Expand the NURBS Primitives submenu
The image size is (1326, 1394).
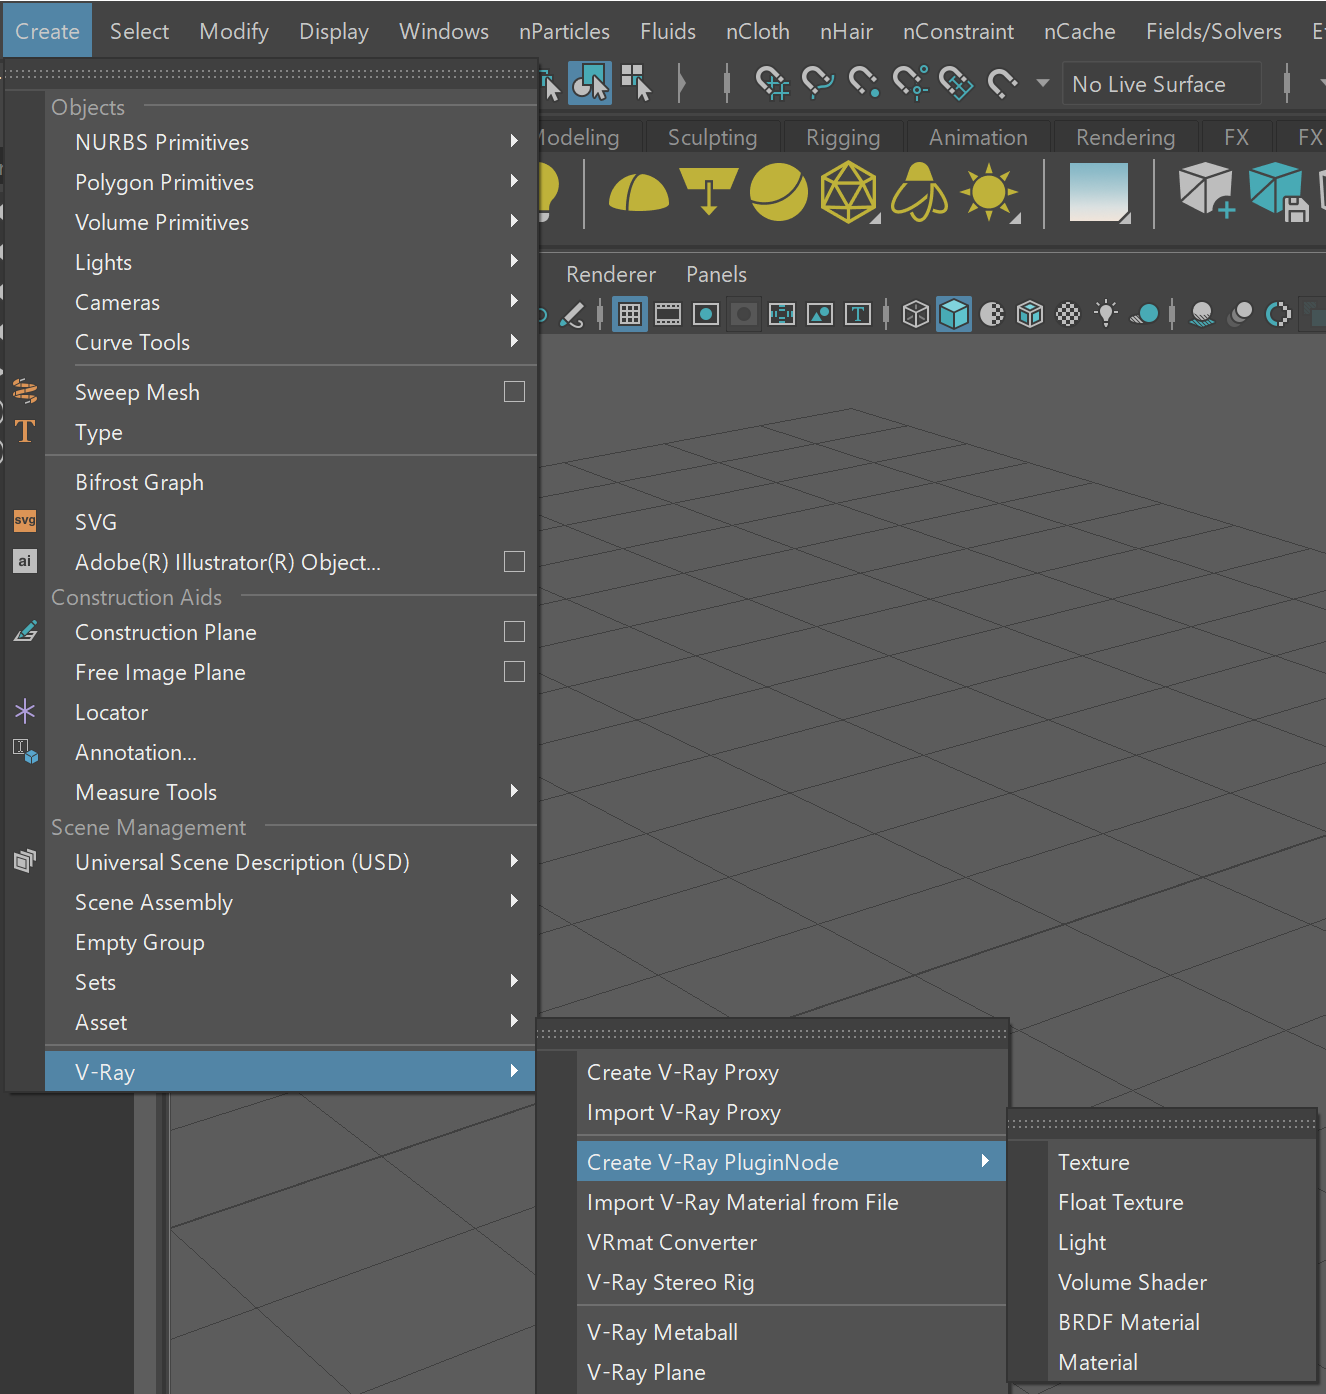[291, 142]
